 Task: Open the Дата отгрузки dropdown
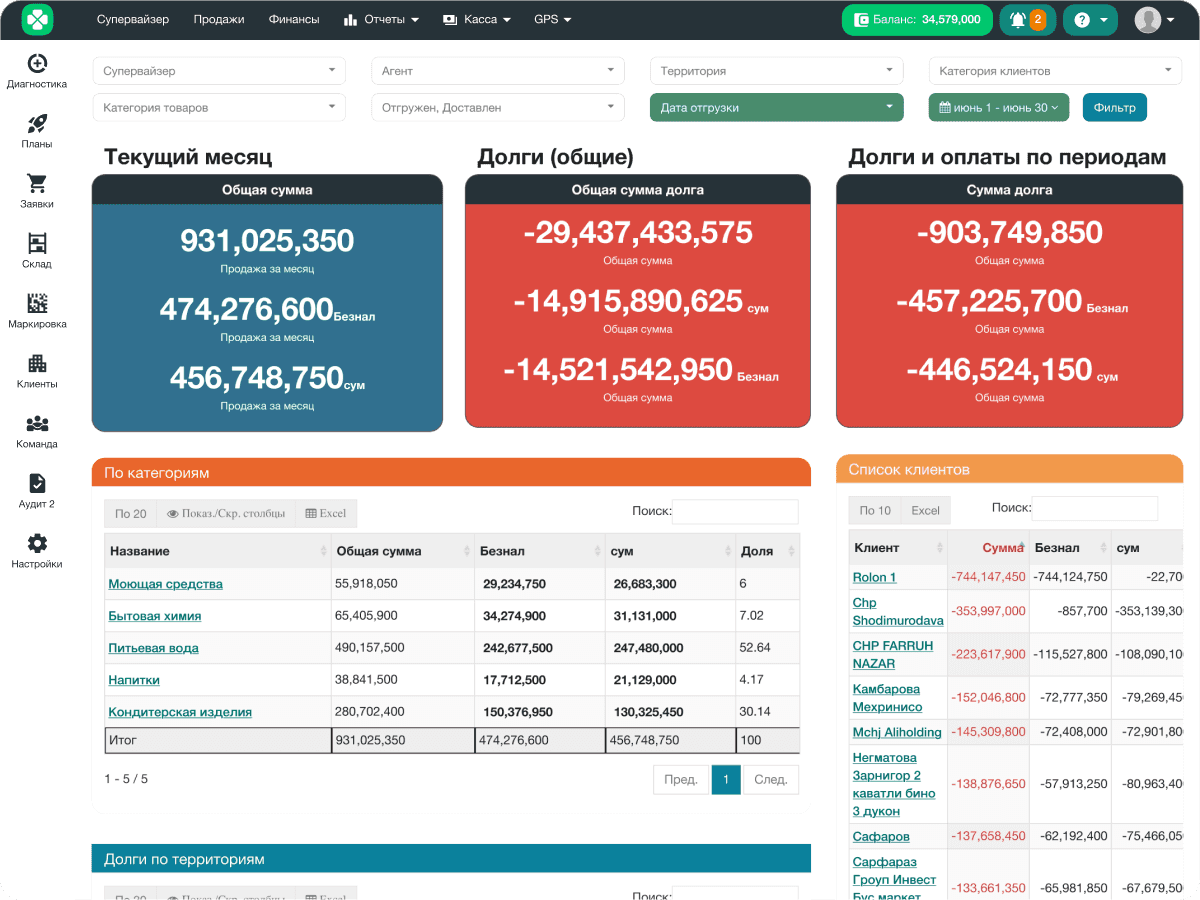tap(776, 107)
